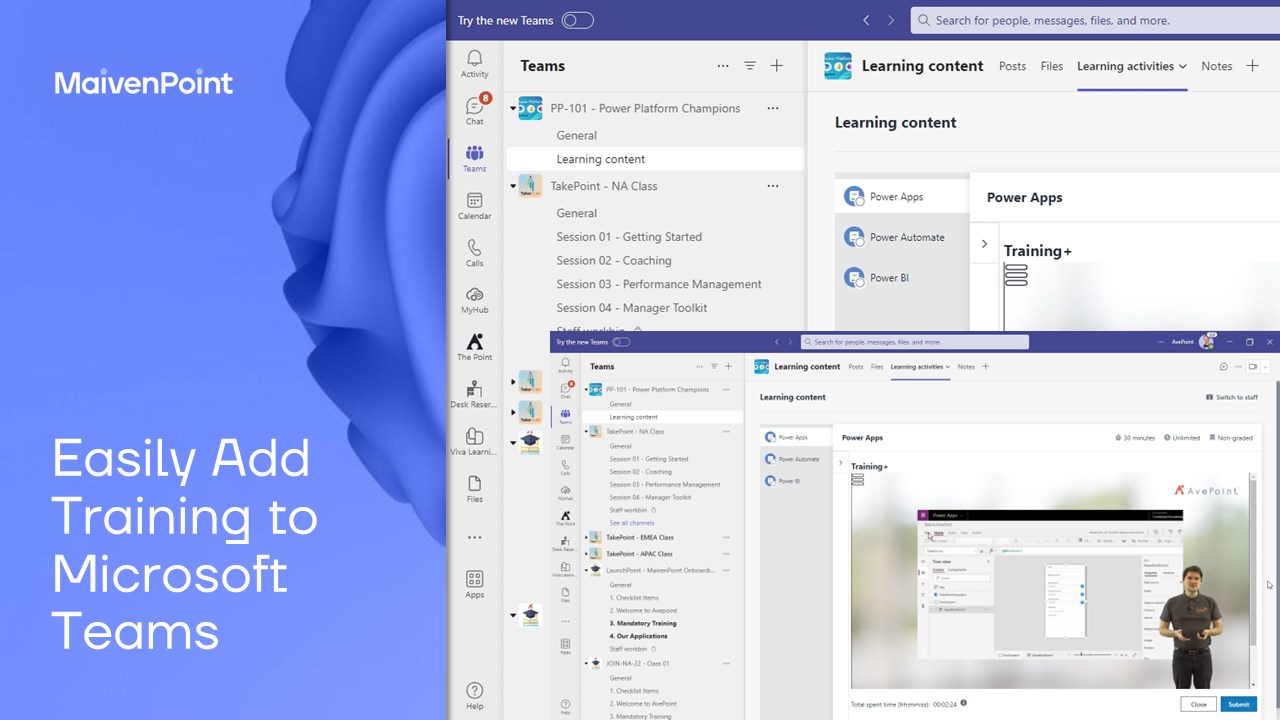Viewport: 1280px width, 720px height.
Task: Click info icon beside total spent time
Action: pos(964,703)
